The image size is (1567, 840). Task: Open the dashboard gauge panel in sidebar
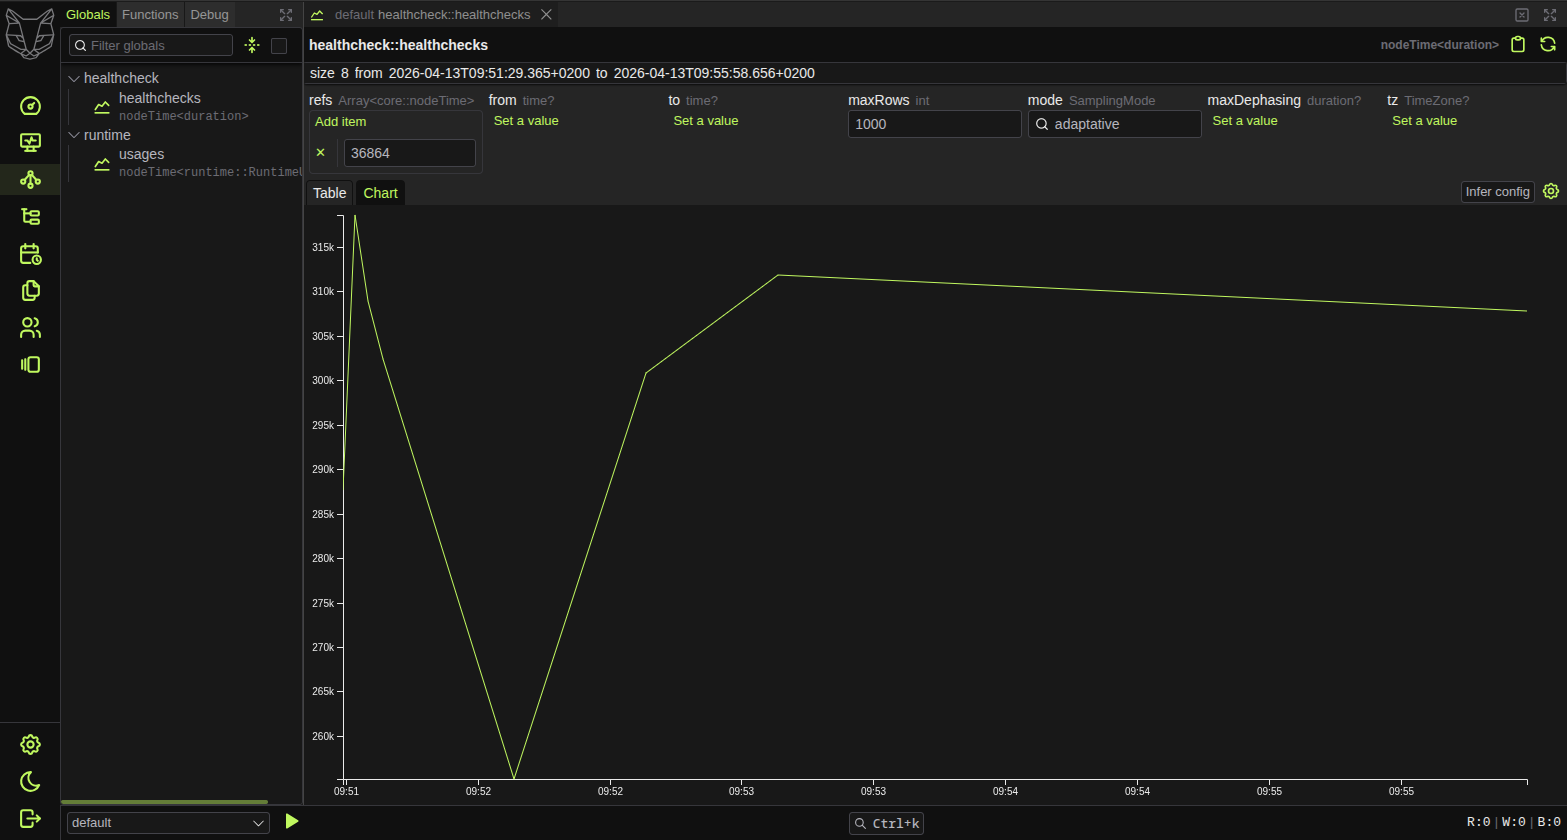point(30,106)
